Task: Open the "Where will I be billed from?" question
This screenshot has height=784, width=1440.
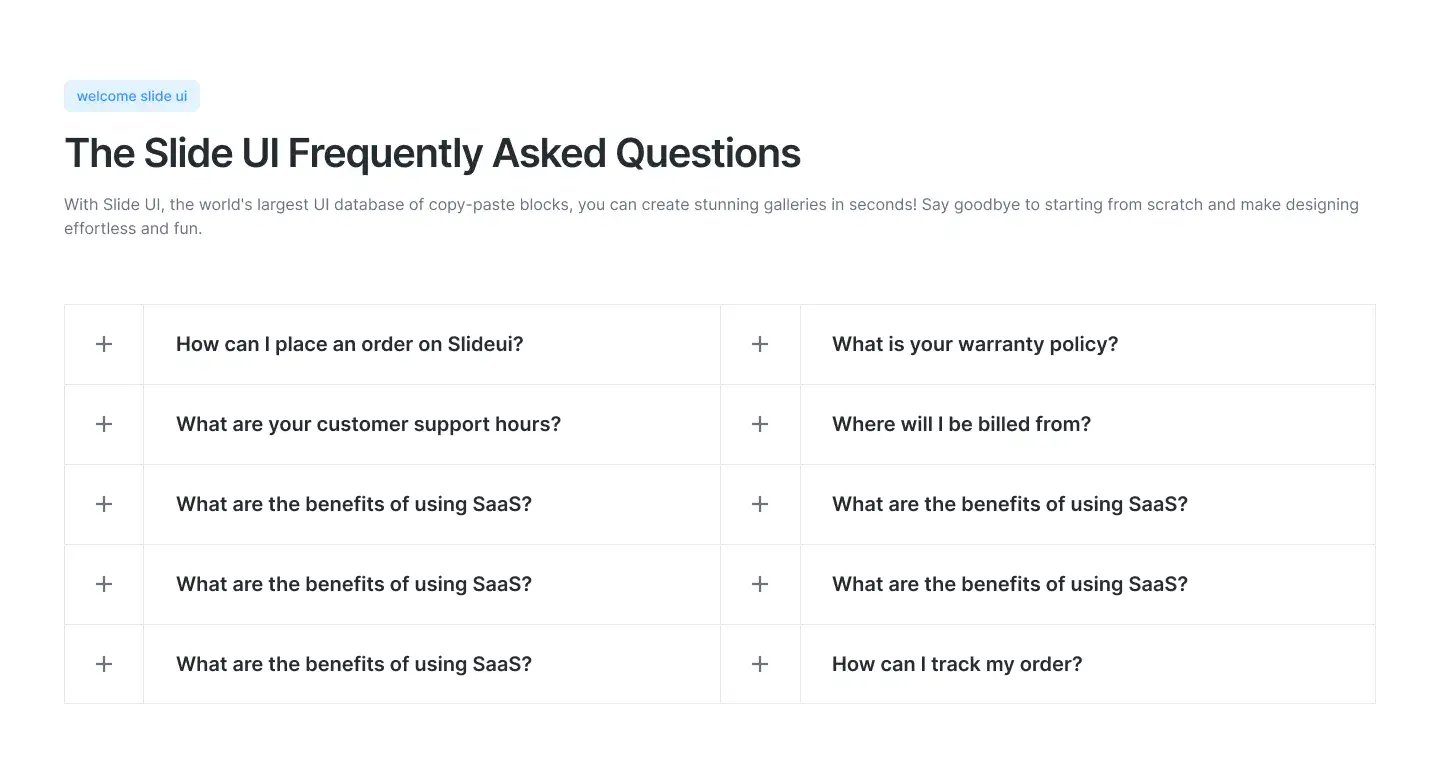Action: coord(961,424)
